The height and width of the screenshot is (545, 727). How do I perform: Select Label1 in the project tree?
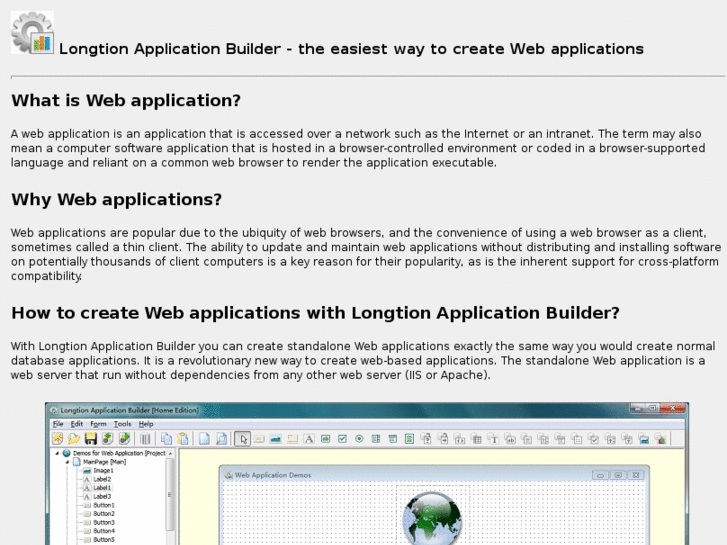click(102, 487)
